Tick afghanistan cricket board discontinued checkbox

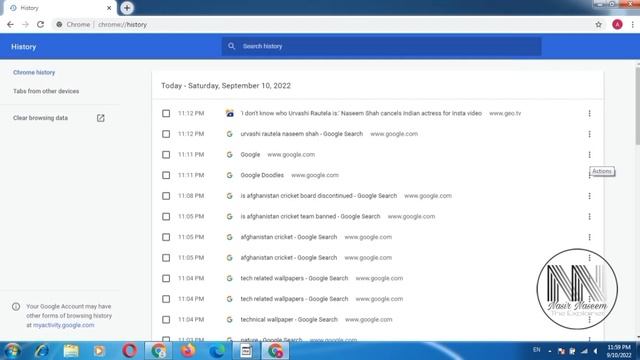166,196
